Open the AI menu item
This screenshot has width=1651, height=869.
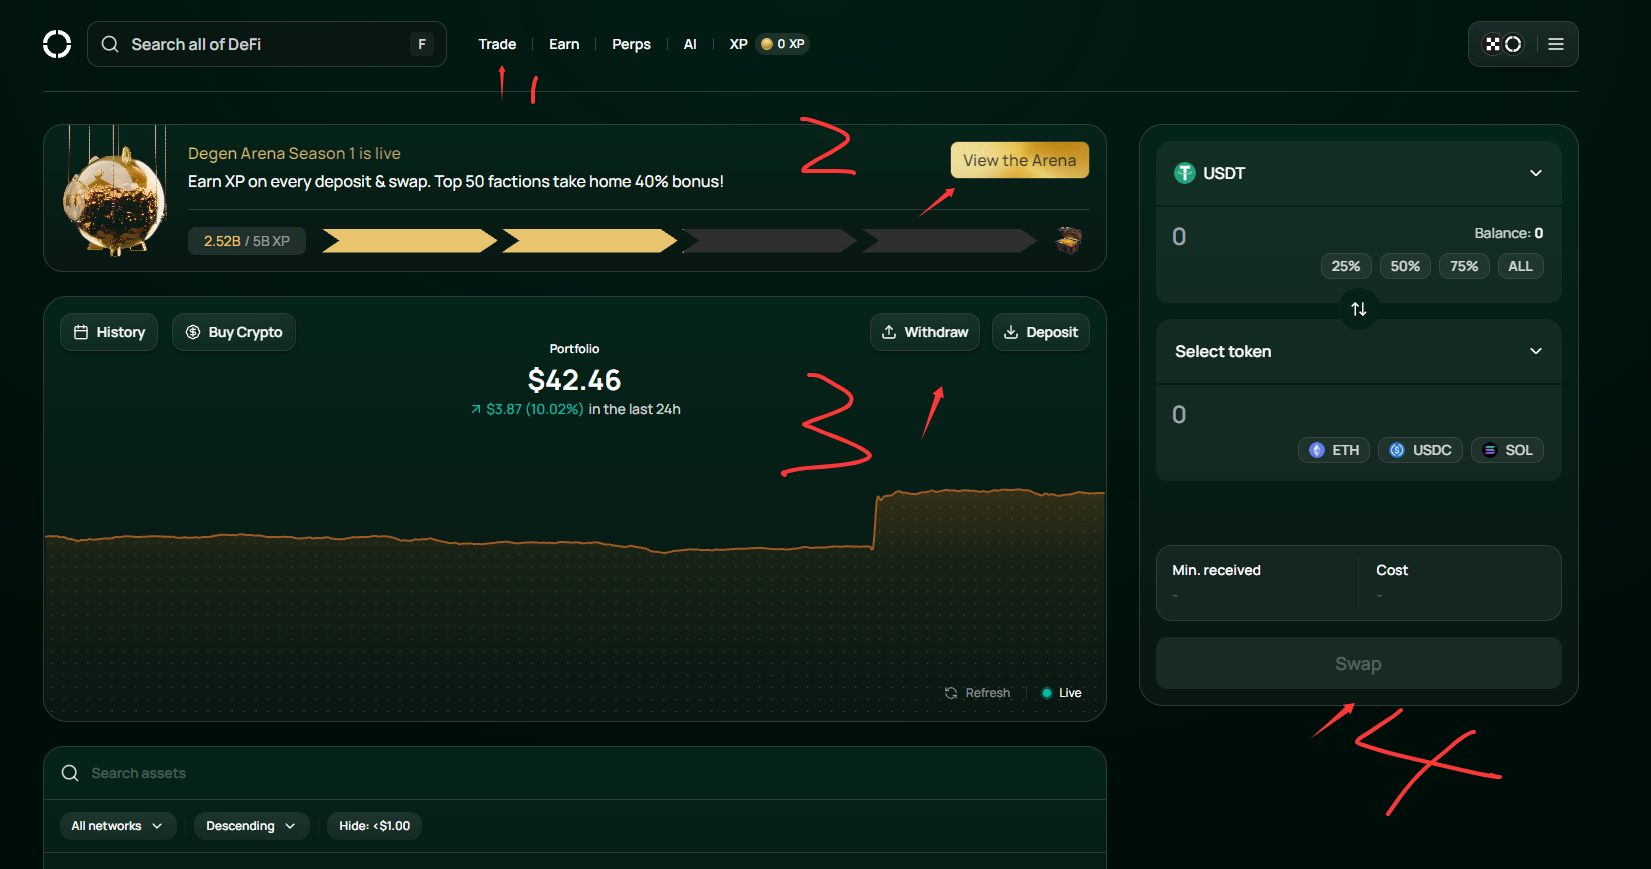click(x=690, y=44)
